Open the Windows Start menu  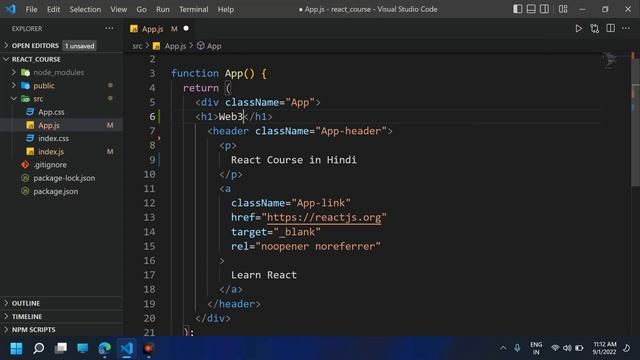click(x=16, y=349)
